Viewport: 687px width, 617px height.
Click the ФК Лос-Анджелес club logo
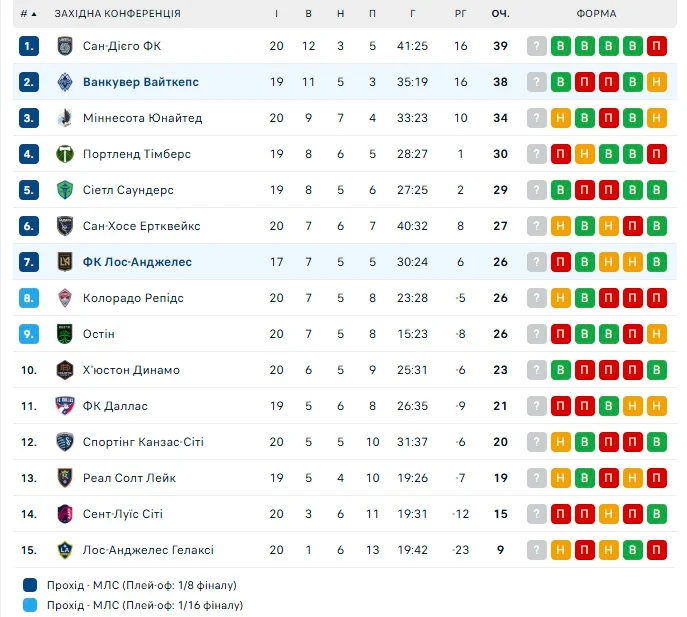click(65, 262)
